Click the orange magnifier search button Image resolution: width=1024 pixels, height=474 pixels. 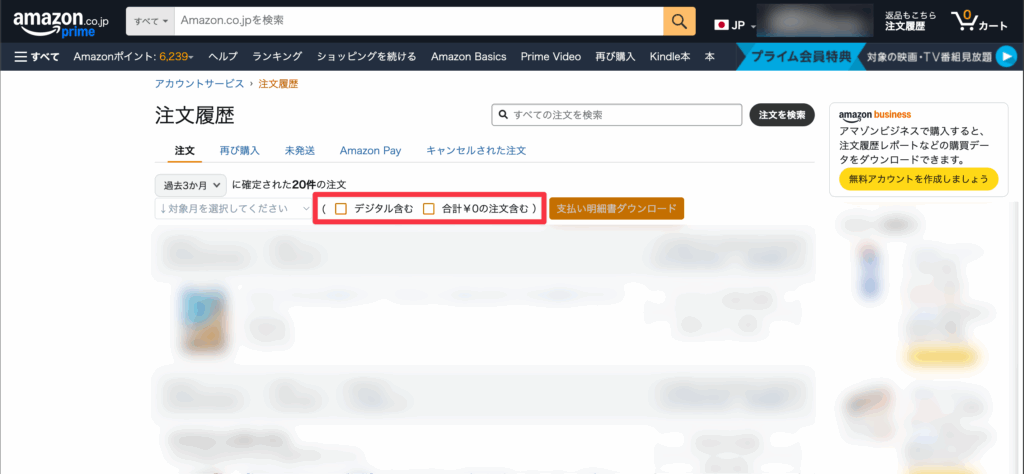pos(679,22)
